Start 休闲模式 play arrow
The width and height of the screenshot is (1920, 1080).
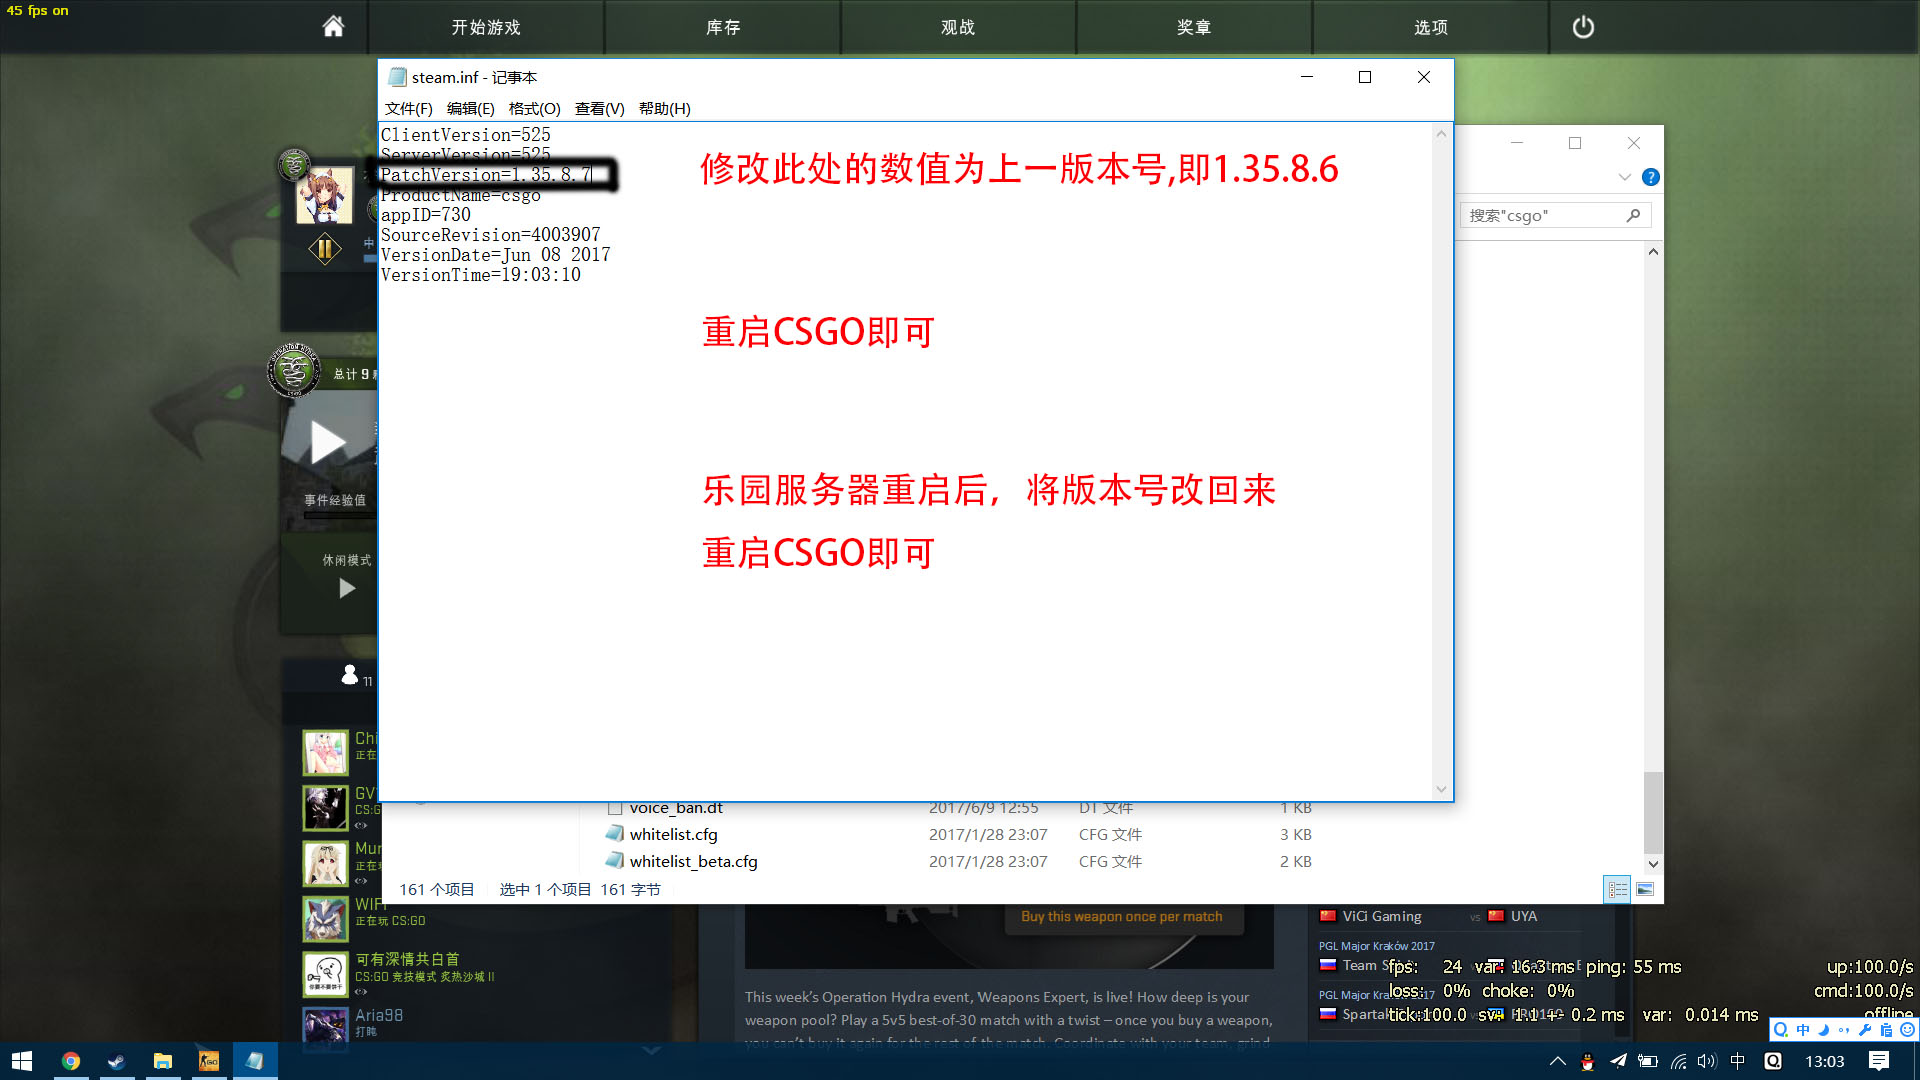(347, 588)
